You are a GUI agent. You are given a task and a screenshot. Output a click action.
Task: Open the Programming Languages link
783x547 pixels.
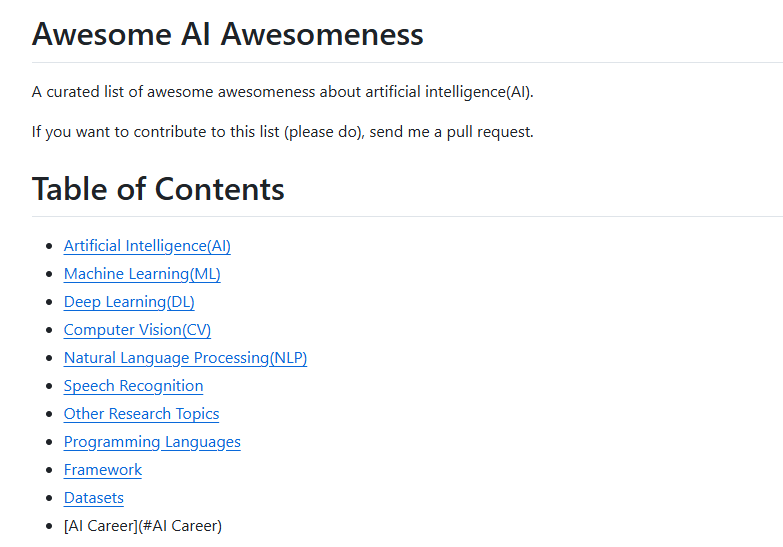pos(152,442)
